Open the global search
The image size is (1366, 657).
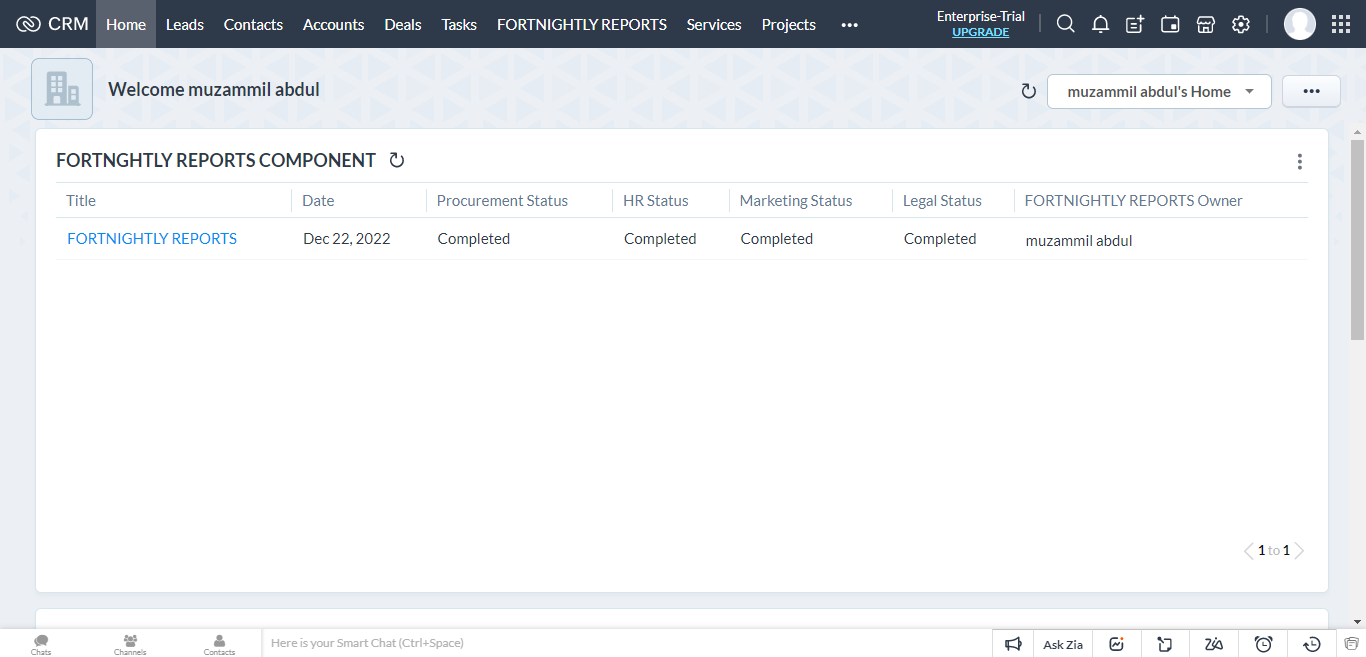click(1065, 23)
